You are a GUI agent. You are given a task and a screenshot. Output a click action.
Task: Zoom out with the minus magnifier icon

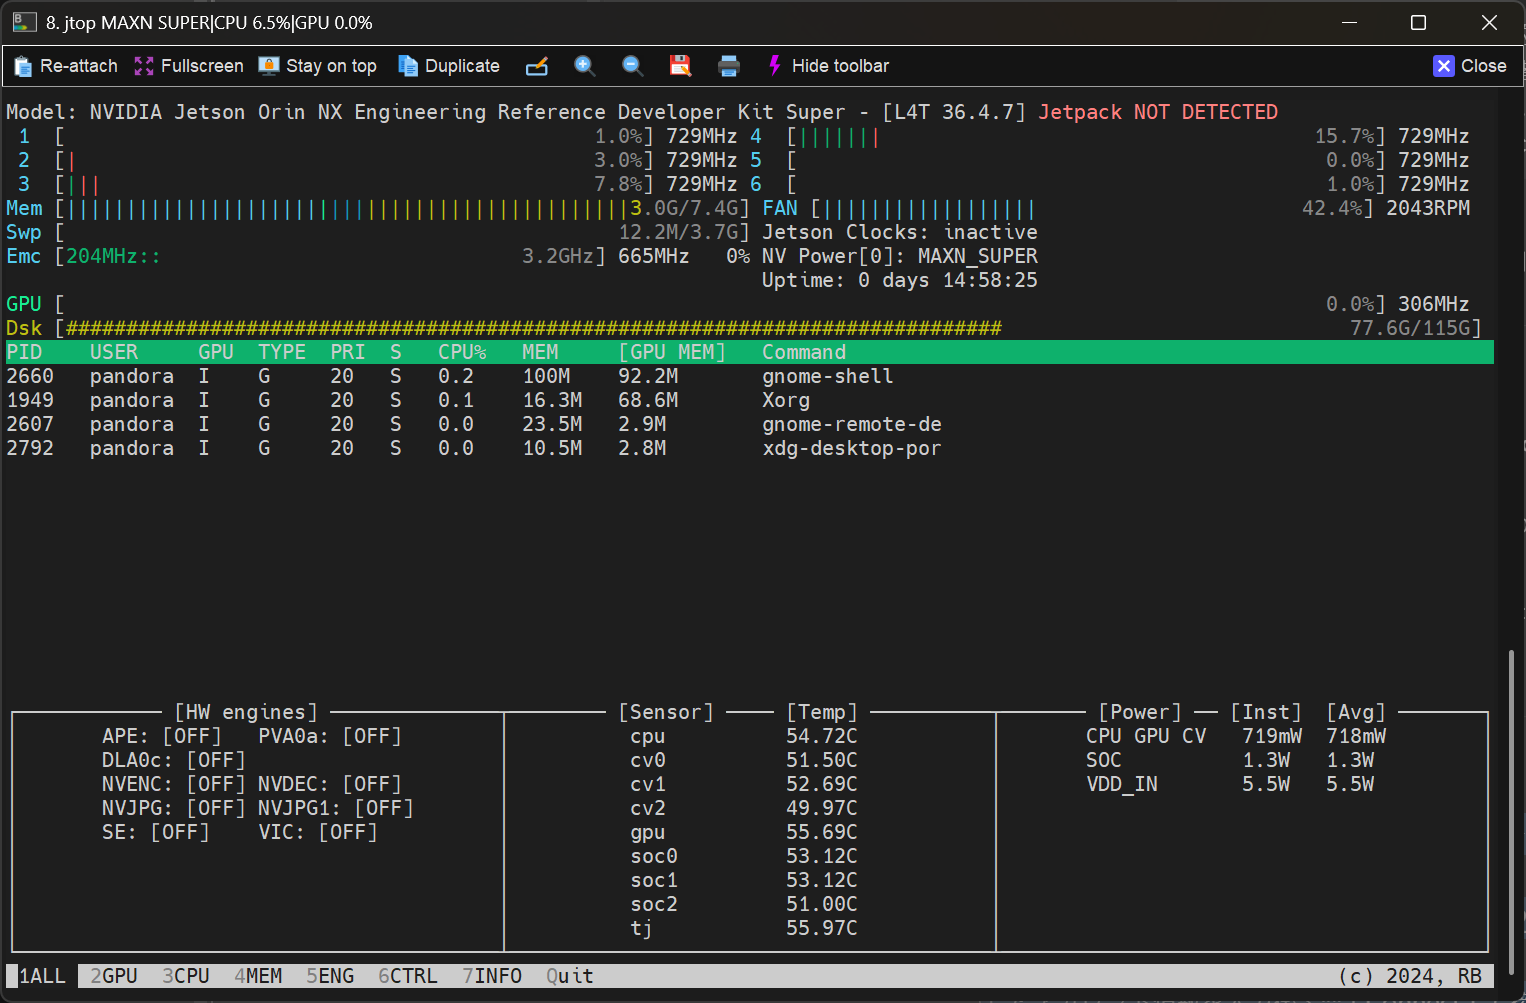click(632, 66)
